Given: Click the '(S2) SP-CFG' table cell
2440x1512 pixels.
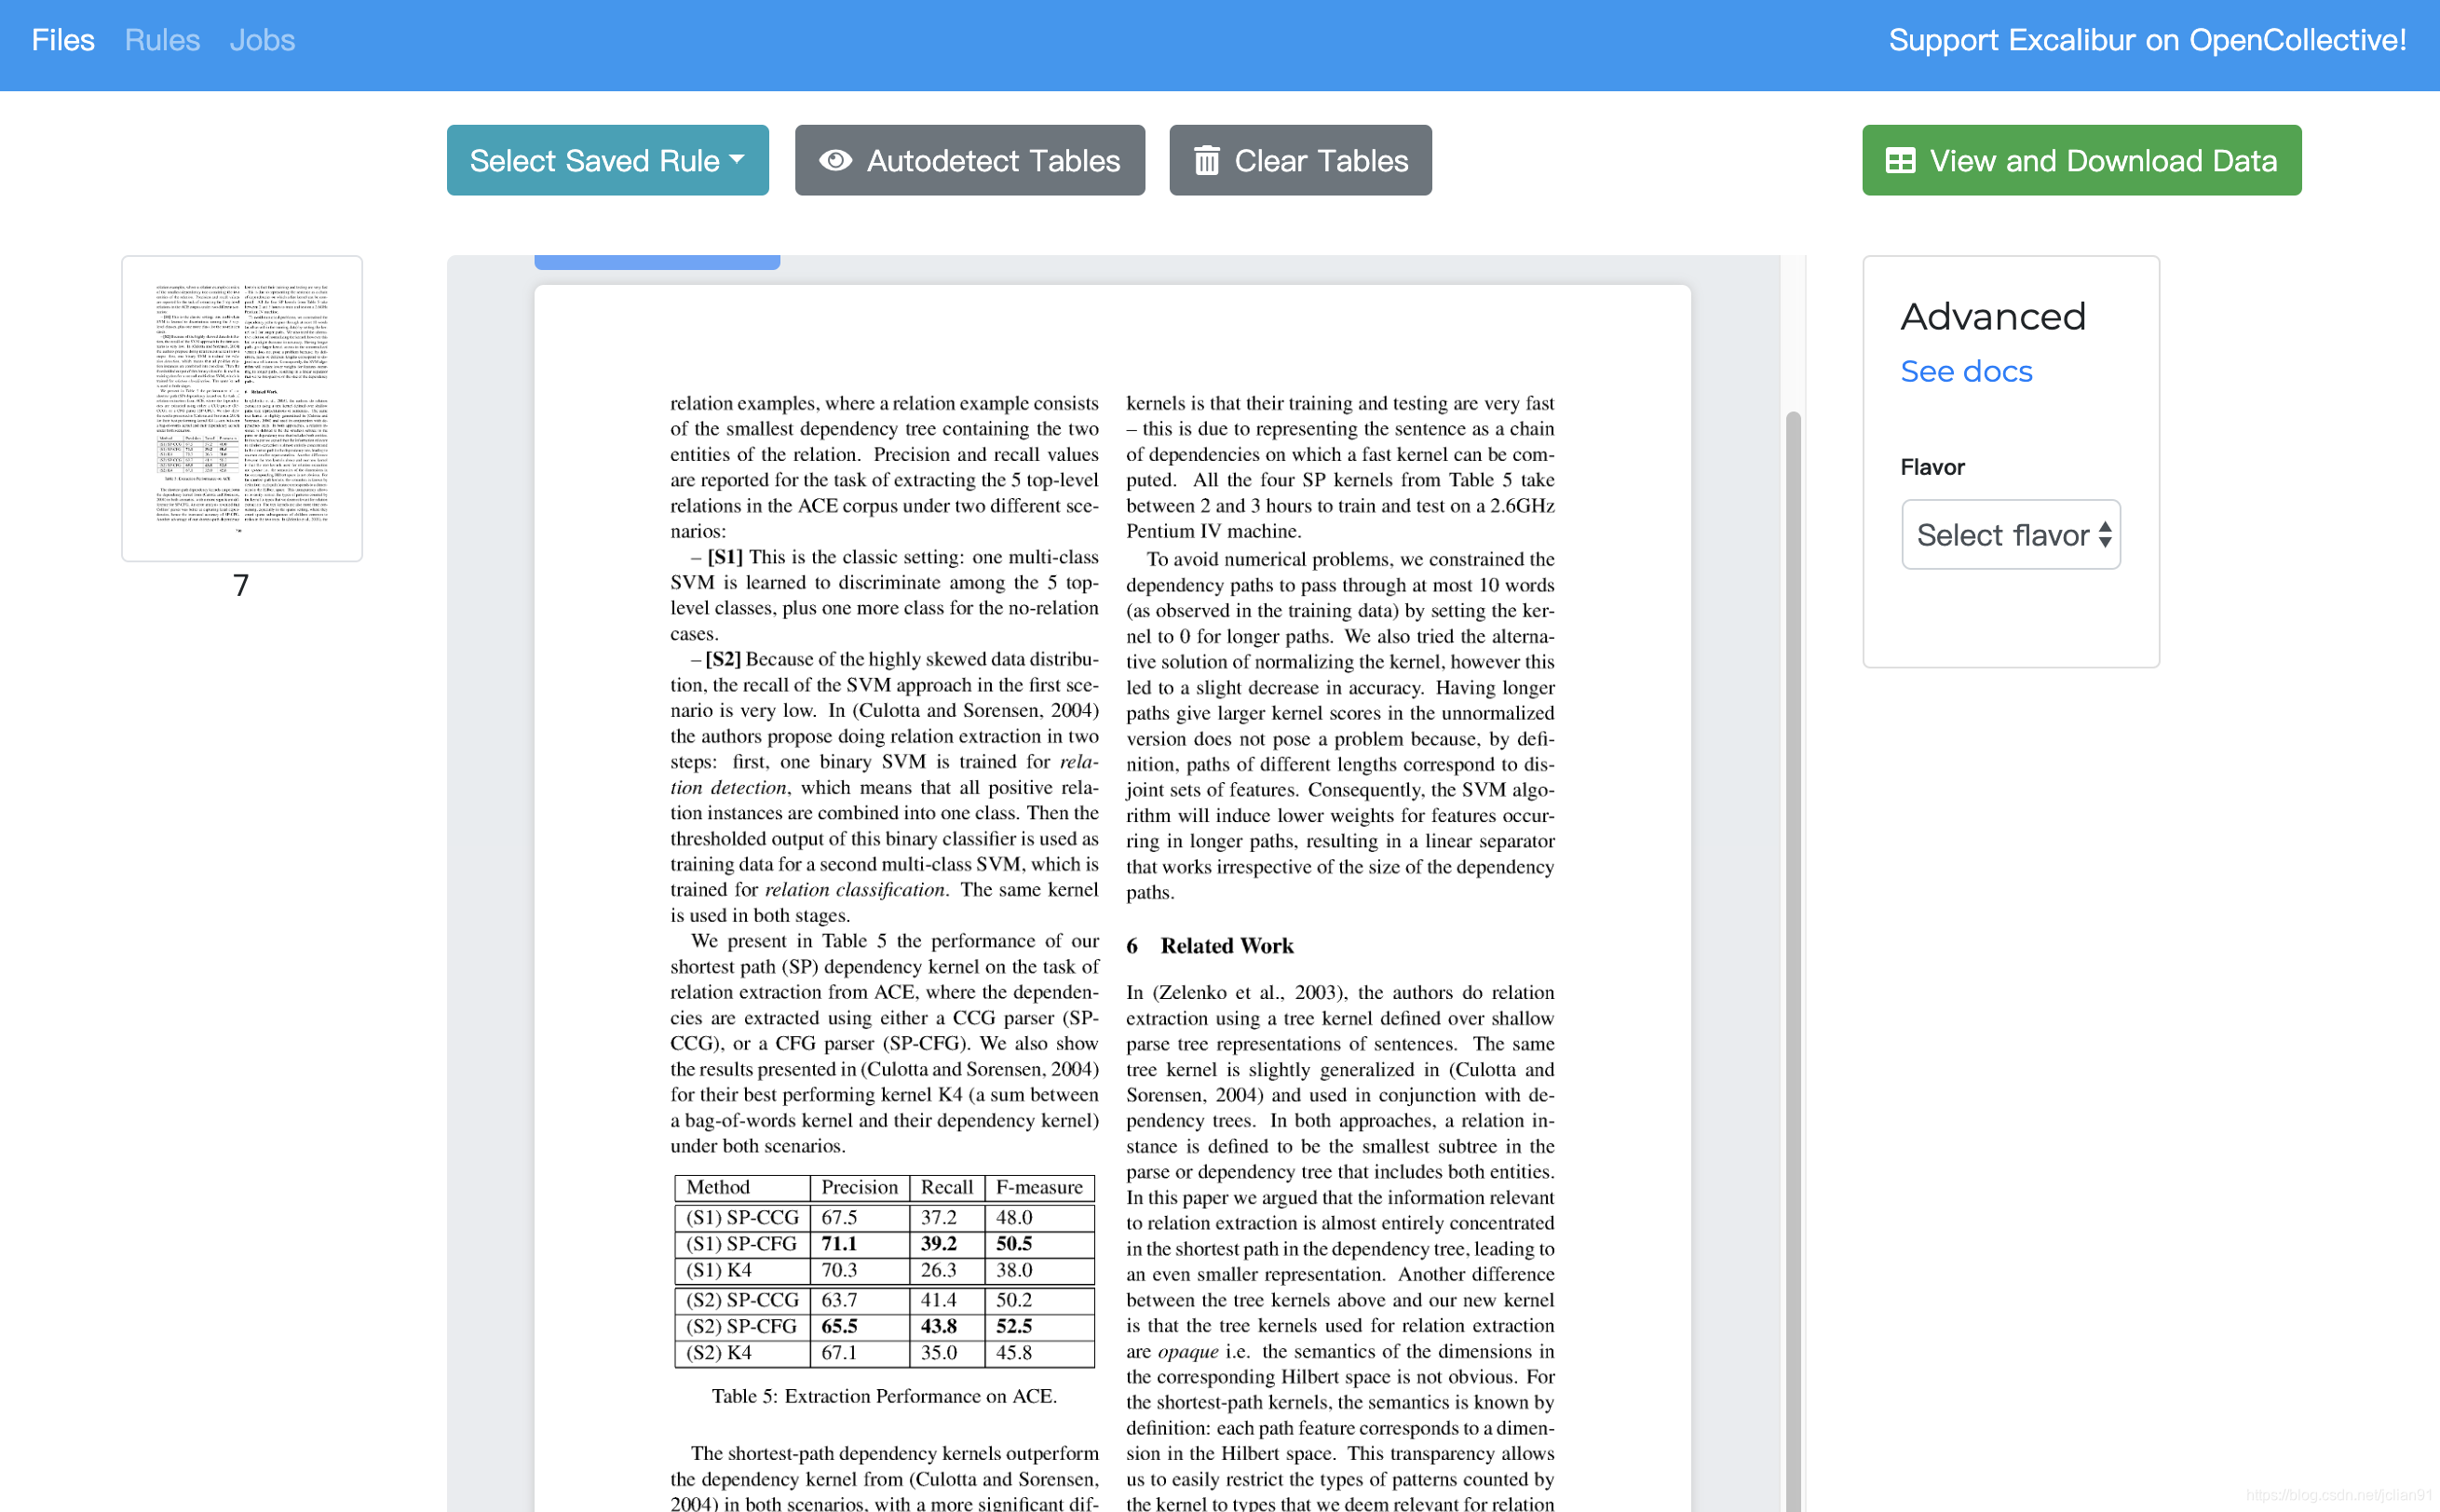Looking at the screenshot, I should pyautogui.click(x=742, y=1326).
